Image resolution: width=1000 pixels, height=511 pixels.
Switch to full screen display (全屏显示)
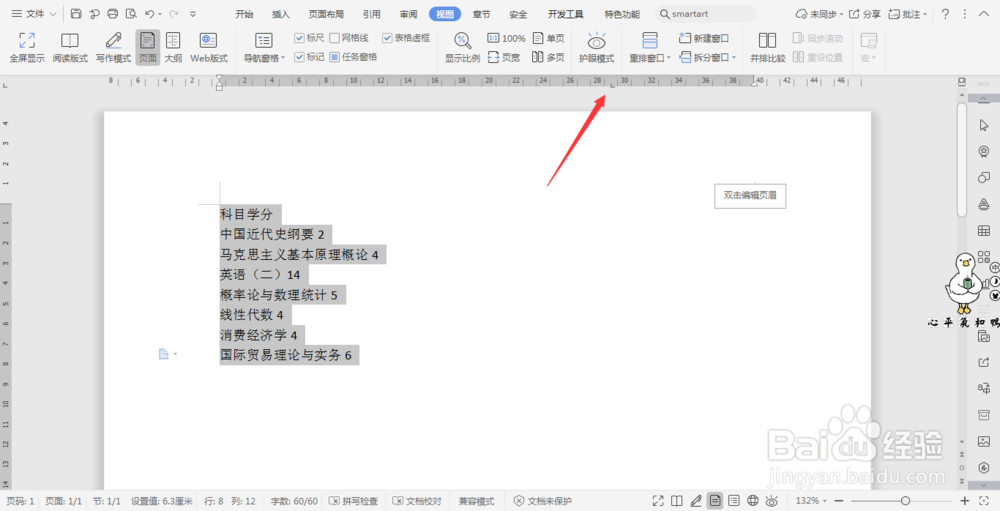click(27, 48)
